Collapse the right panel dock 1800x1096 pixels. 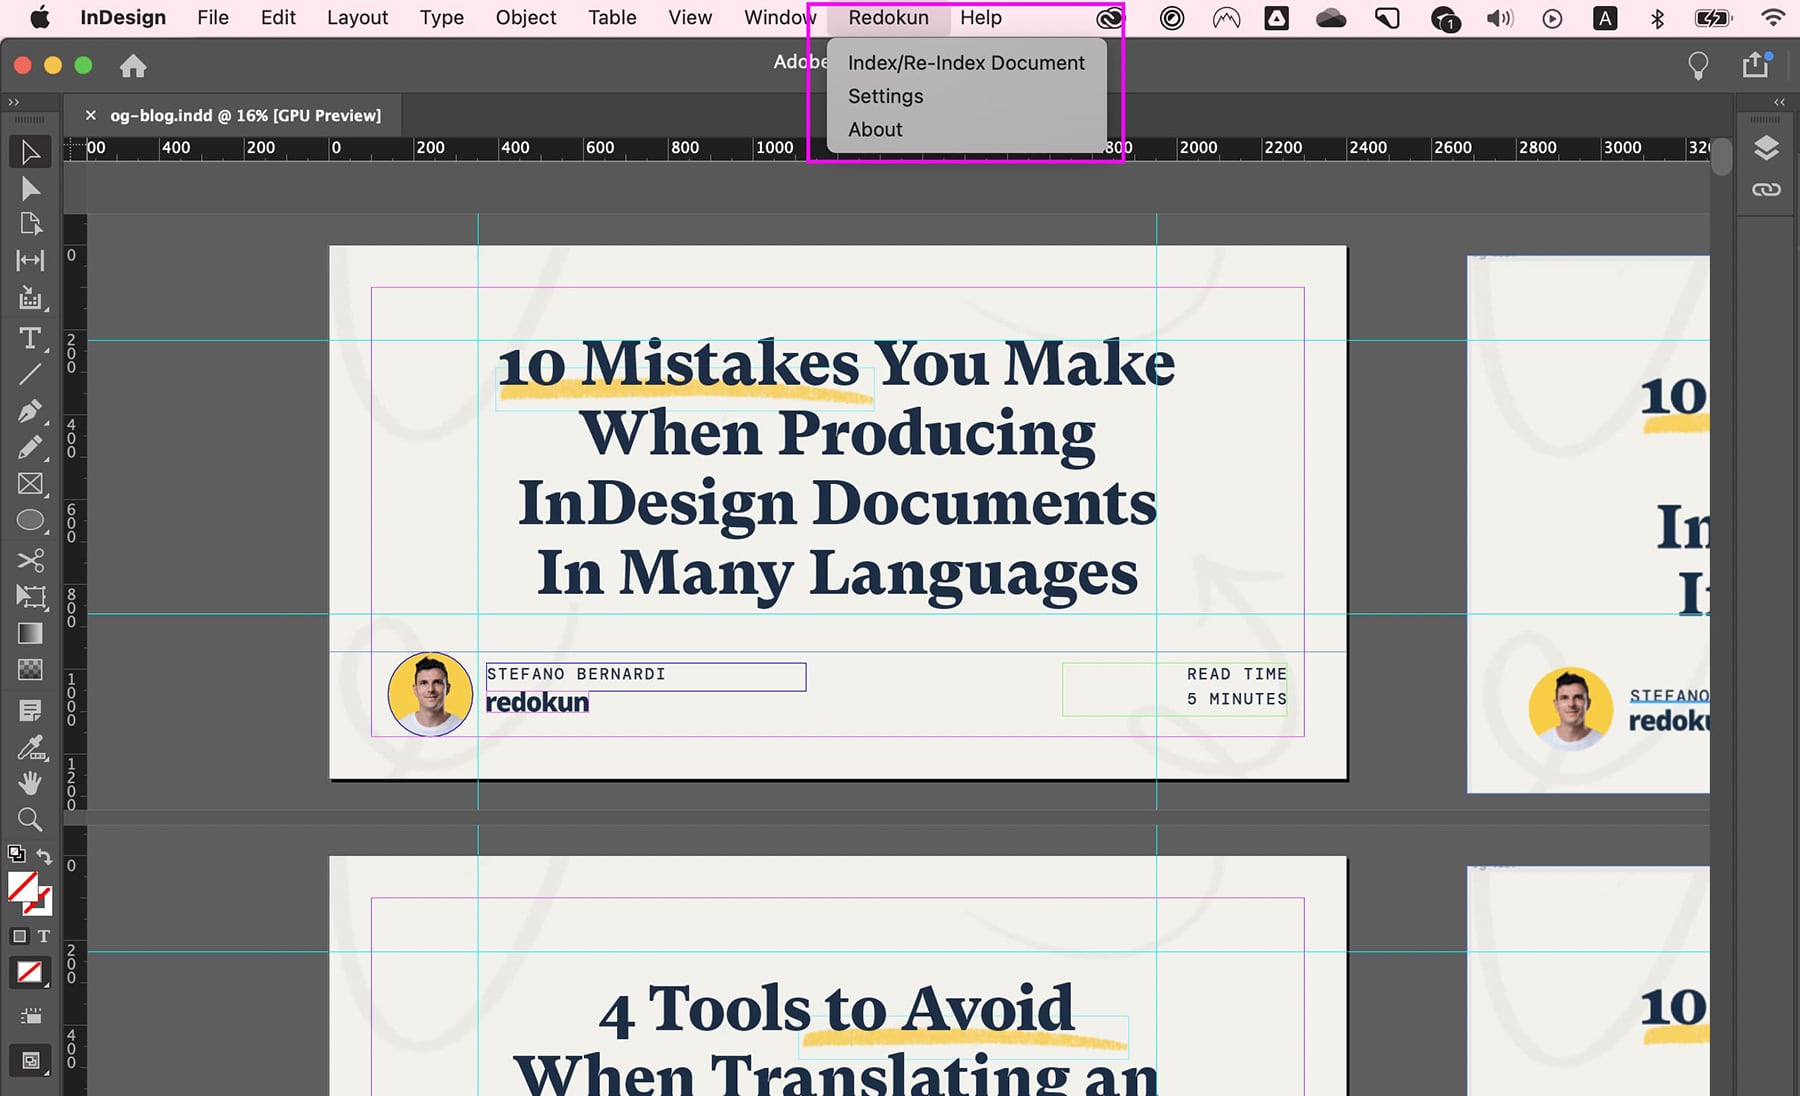pyautogui.click(x=1780, y=102)
